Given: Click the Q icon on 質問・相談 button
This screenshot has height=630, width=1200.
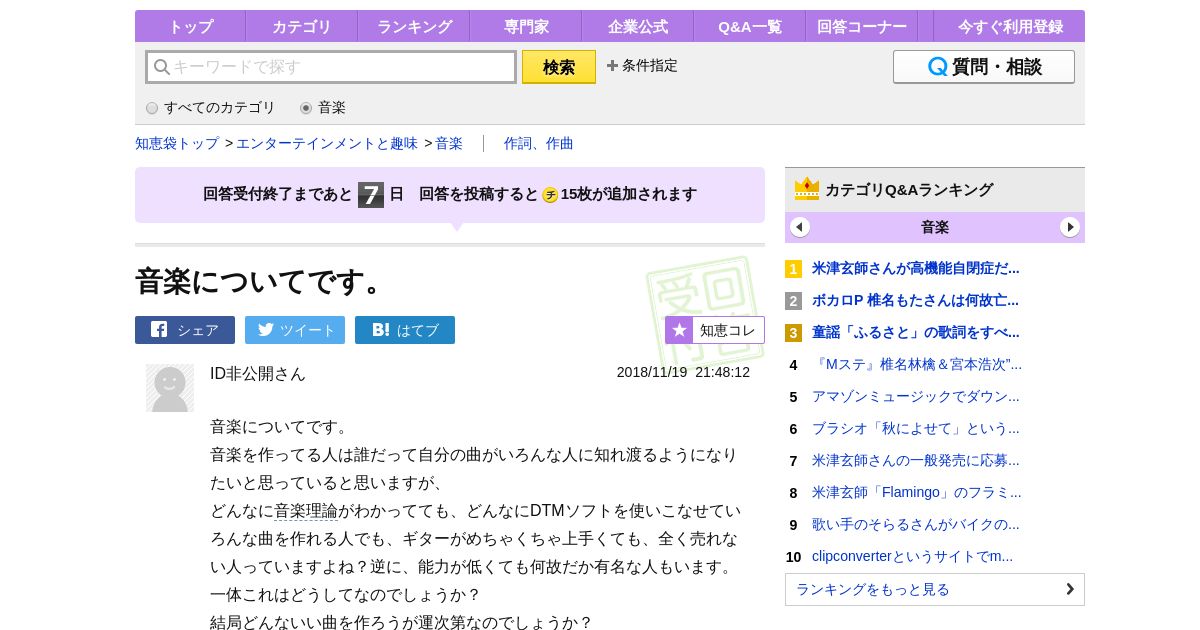Looking at the screenshot, I should pyautogui.click(x=937, y=67).
